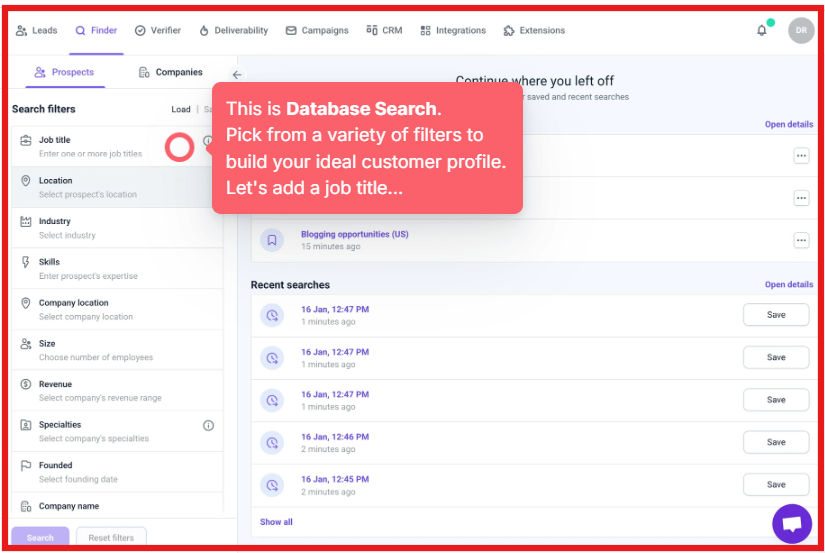Click history icon of 12:45 PM search
This screenshot has width=825, height=553.
pos(272,485)
